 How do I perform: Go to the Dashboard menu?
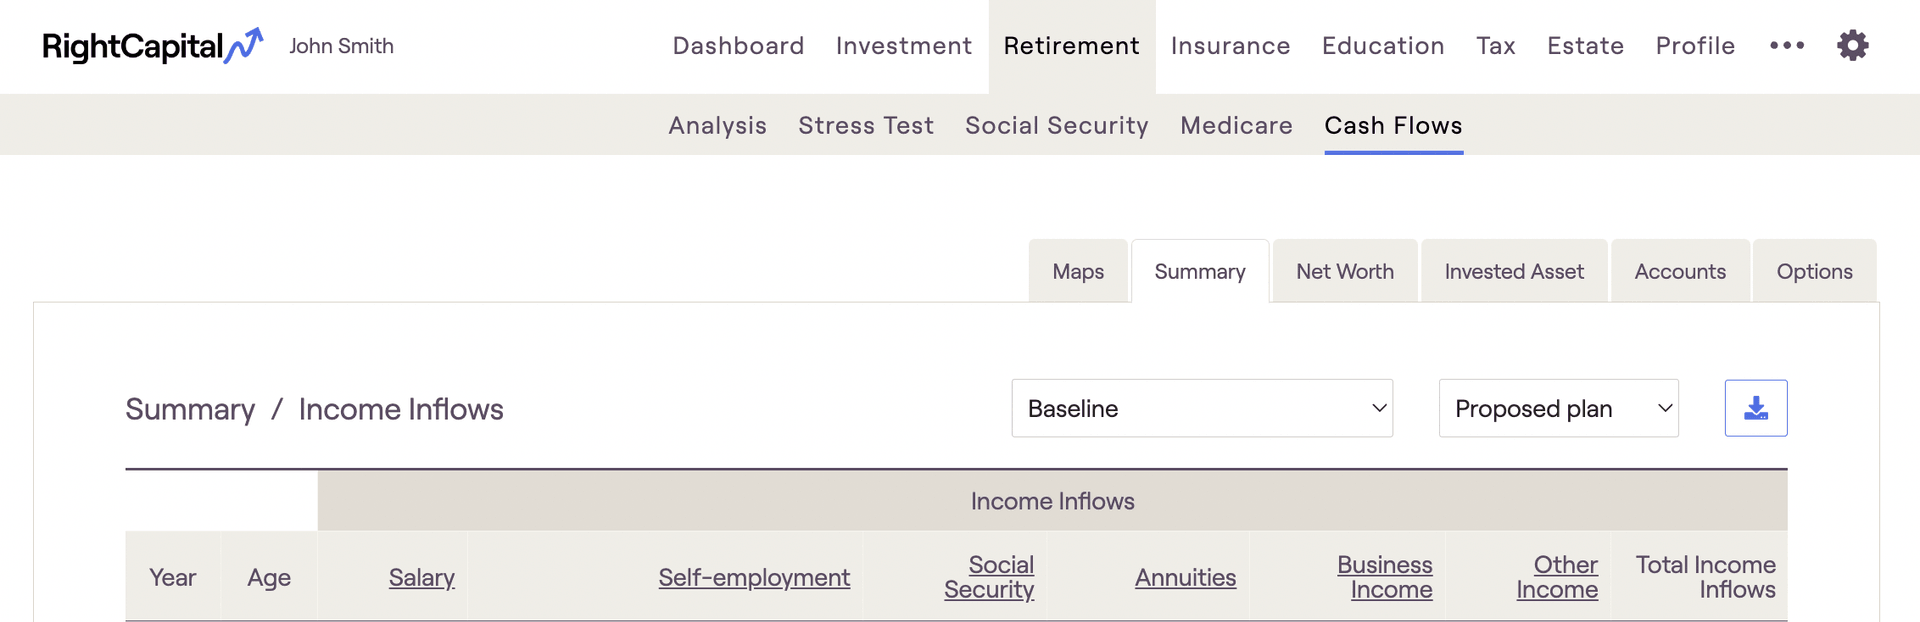738,46
